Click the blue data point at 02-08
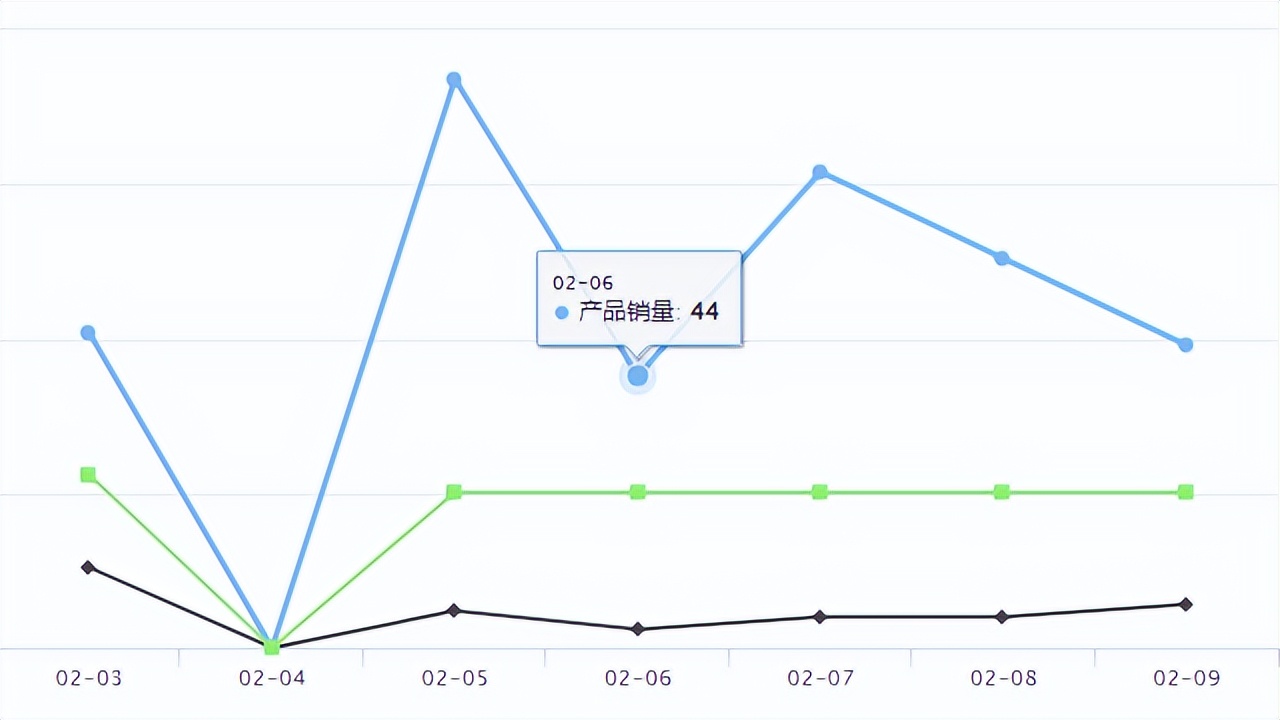Image resolution: width=1280 pixels, height=720 pixels. [1002, 258]
